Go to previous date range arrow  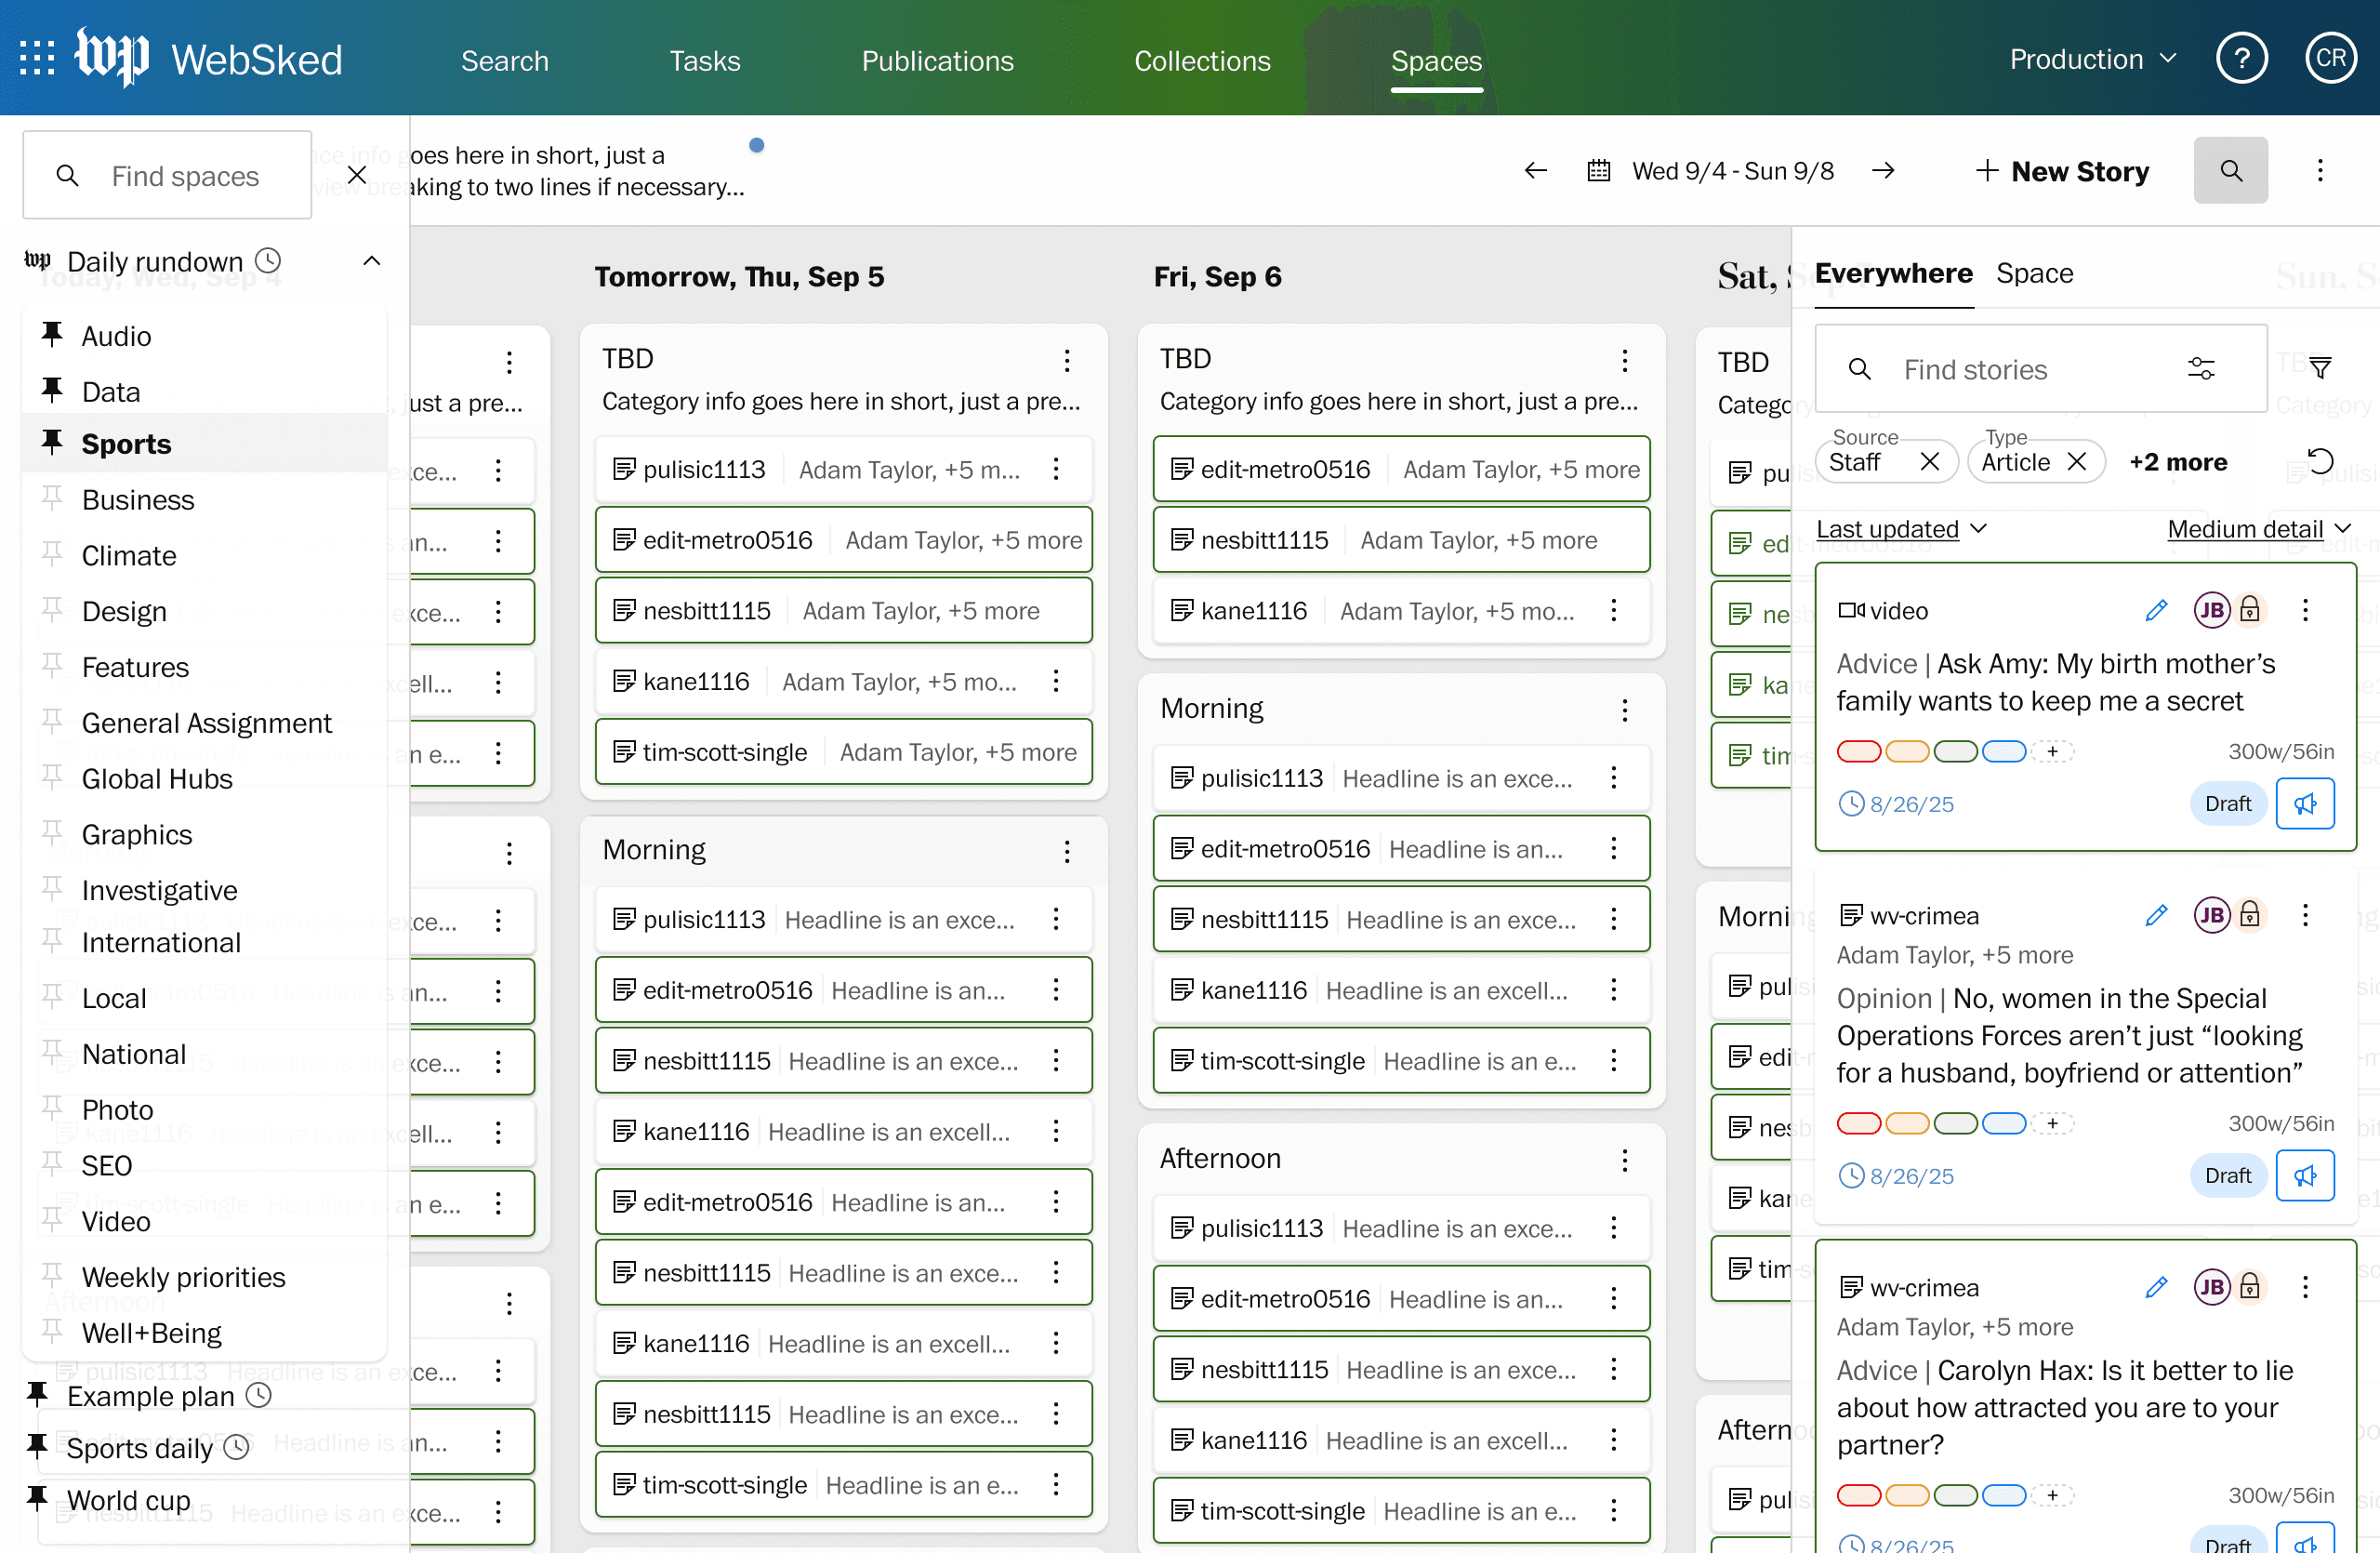(1535, 171)
